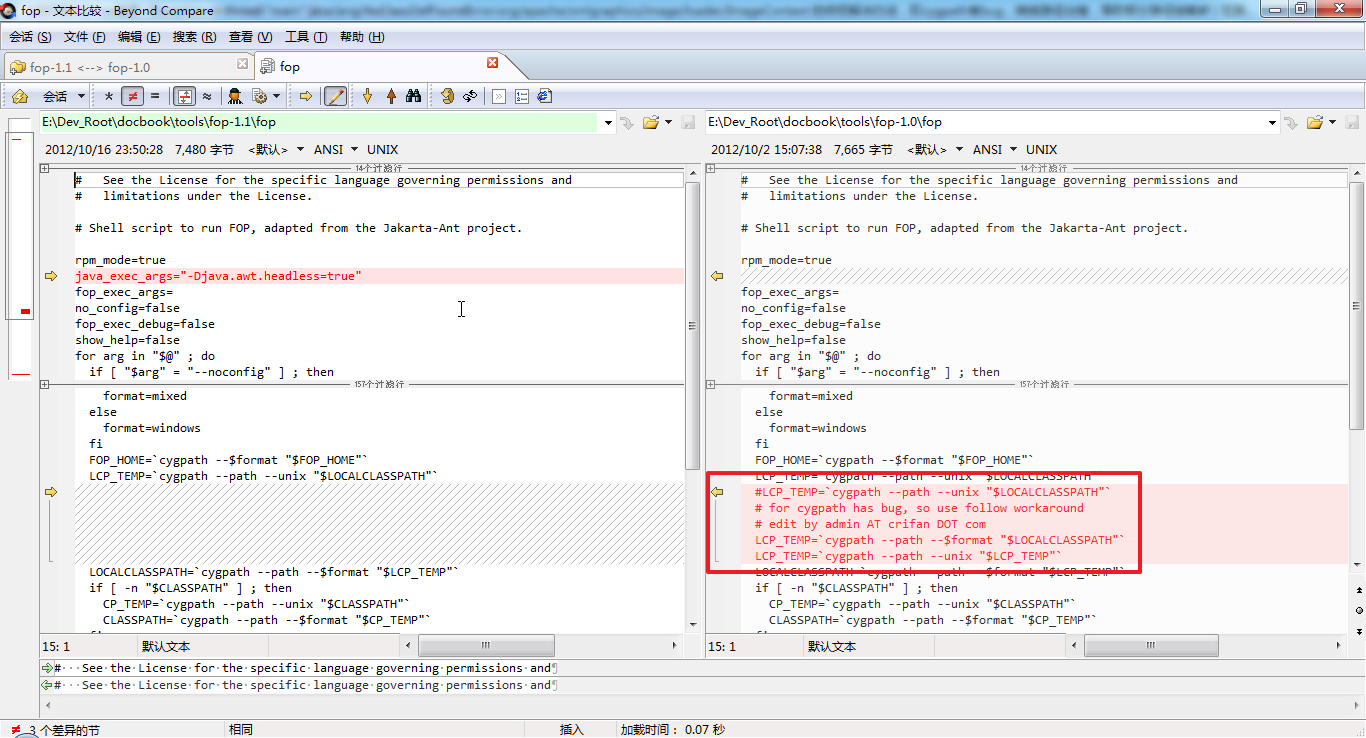
Task: Expand the left path history dropdown
Action: pyautogui.click(x=609, y=122)
